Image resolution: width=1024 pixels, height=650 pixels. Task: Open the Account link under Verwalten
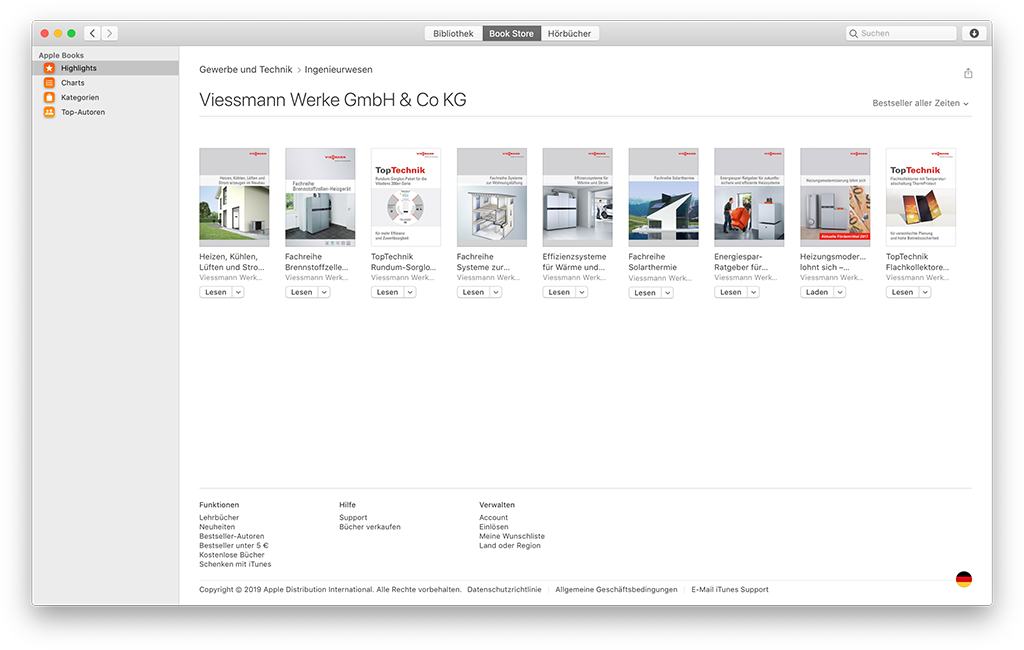pyautogui.click(x=494, y=517)
